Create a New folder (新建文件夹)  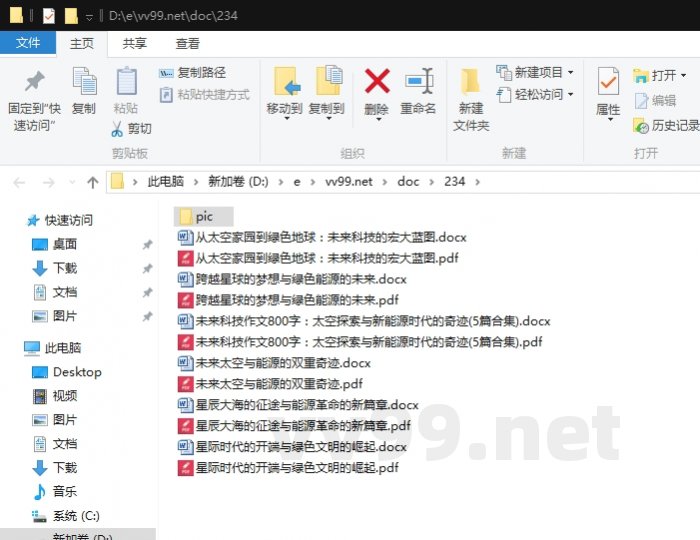(x=471, y=100)
